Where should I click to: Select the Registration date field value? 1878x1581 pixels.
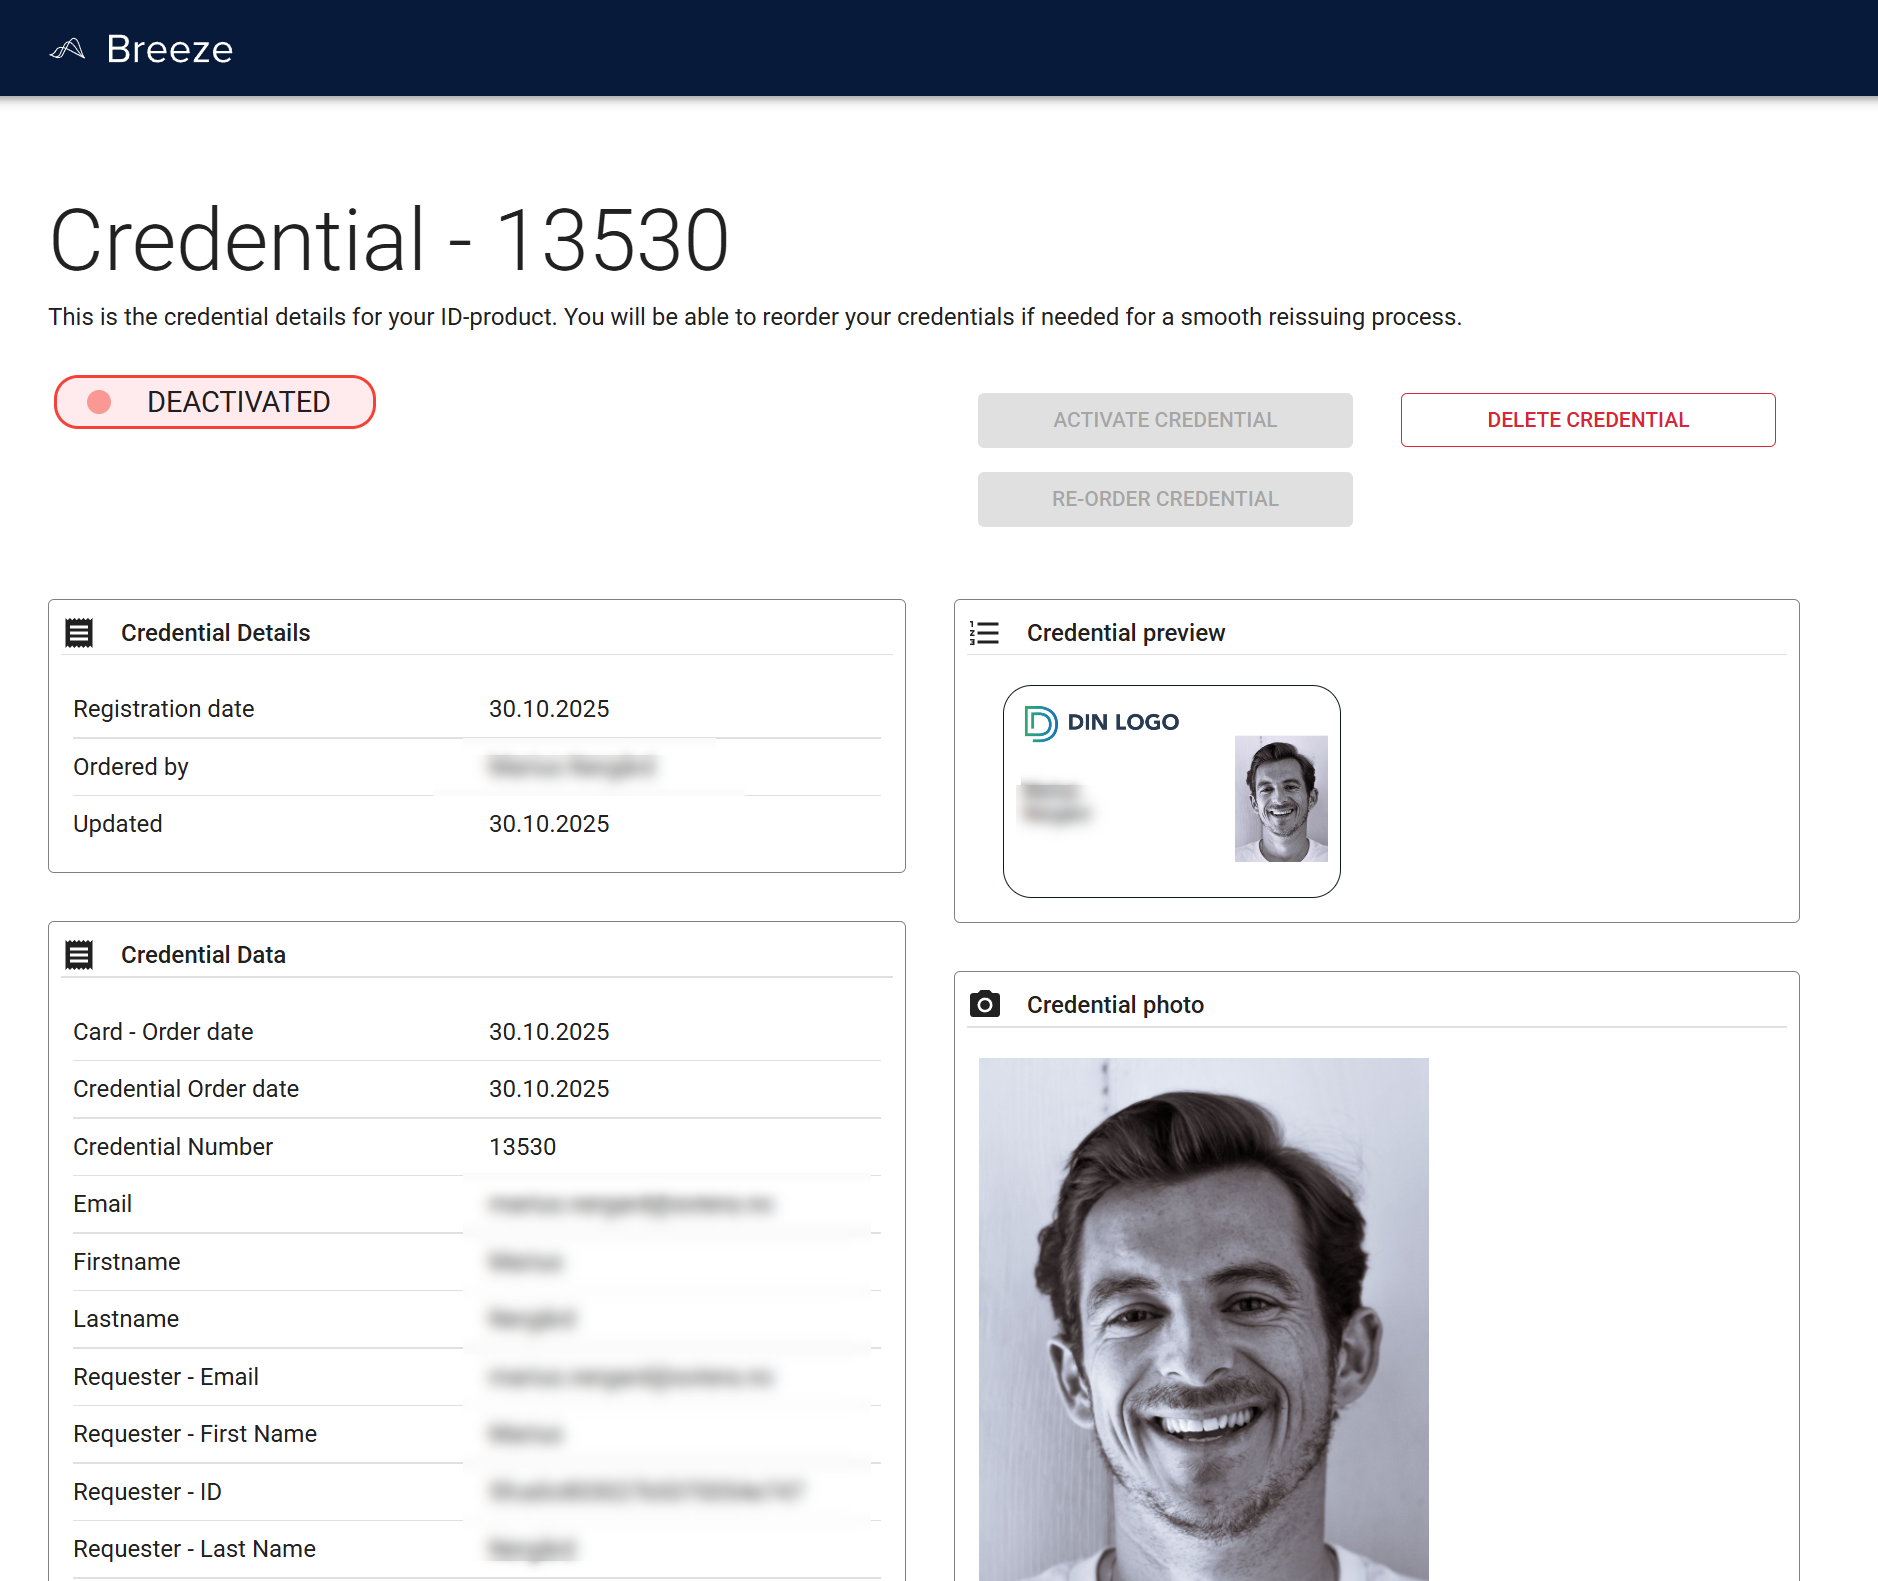(x=549, y=708)
